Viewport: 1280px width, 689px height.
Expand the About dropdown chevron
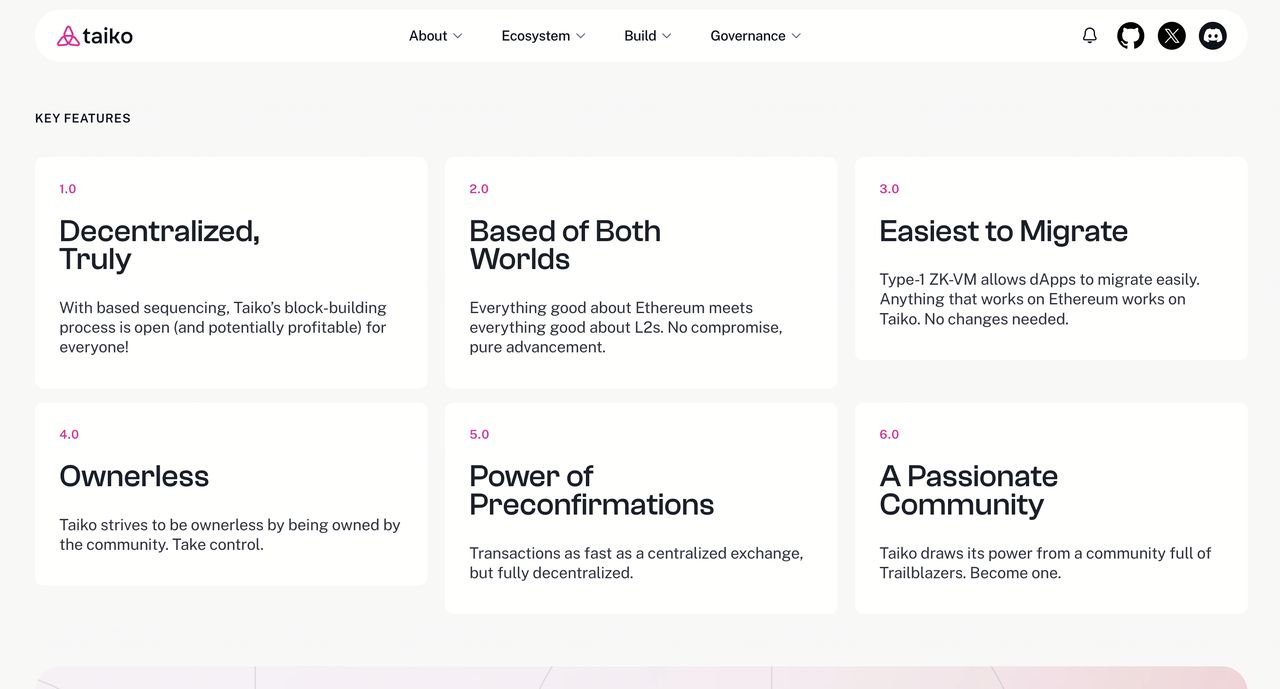pyautogui.click(x=458, y=36)
